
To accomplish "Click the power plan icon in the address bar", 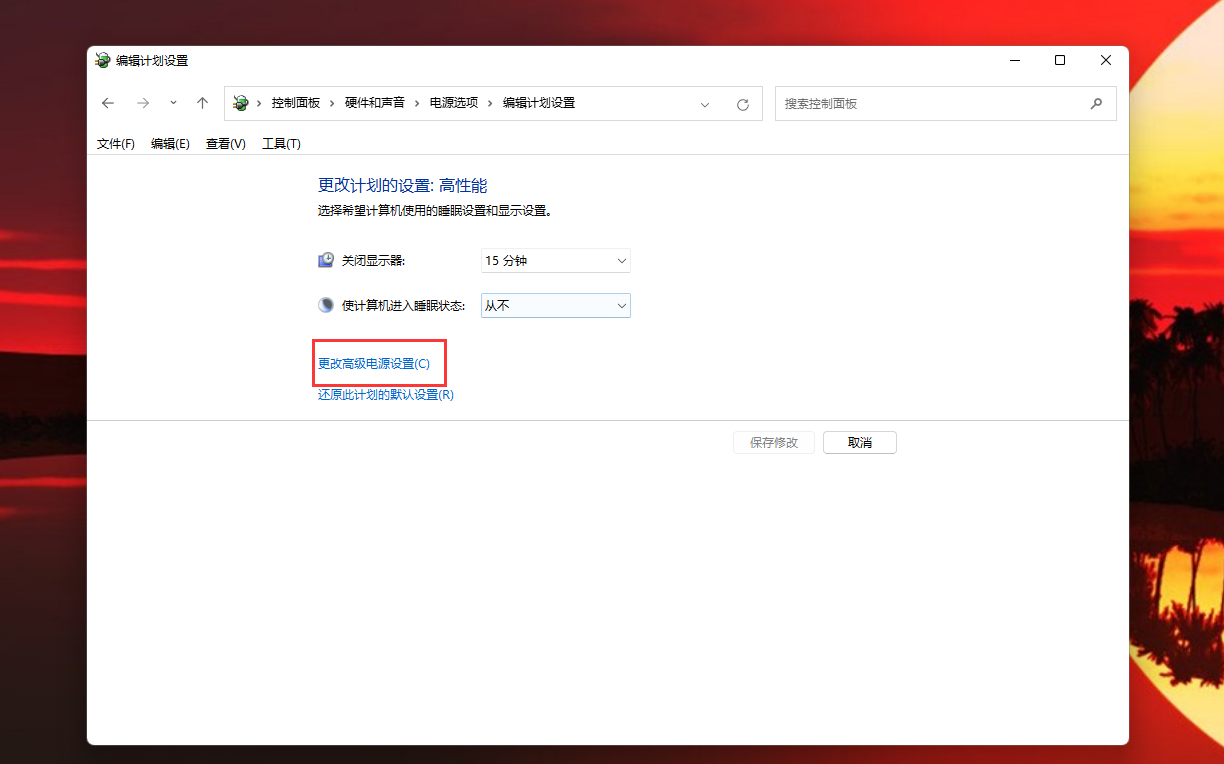I will point(240,102).
